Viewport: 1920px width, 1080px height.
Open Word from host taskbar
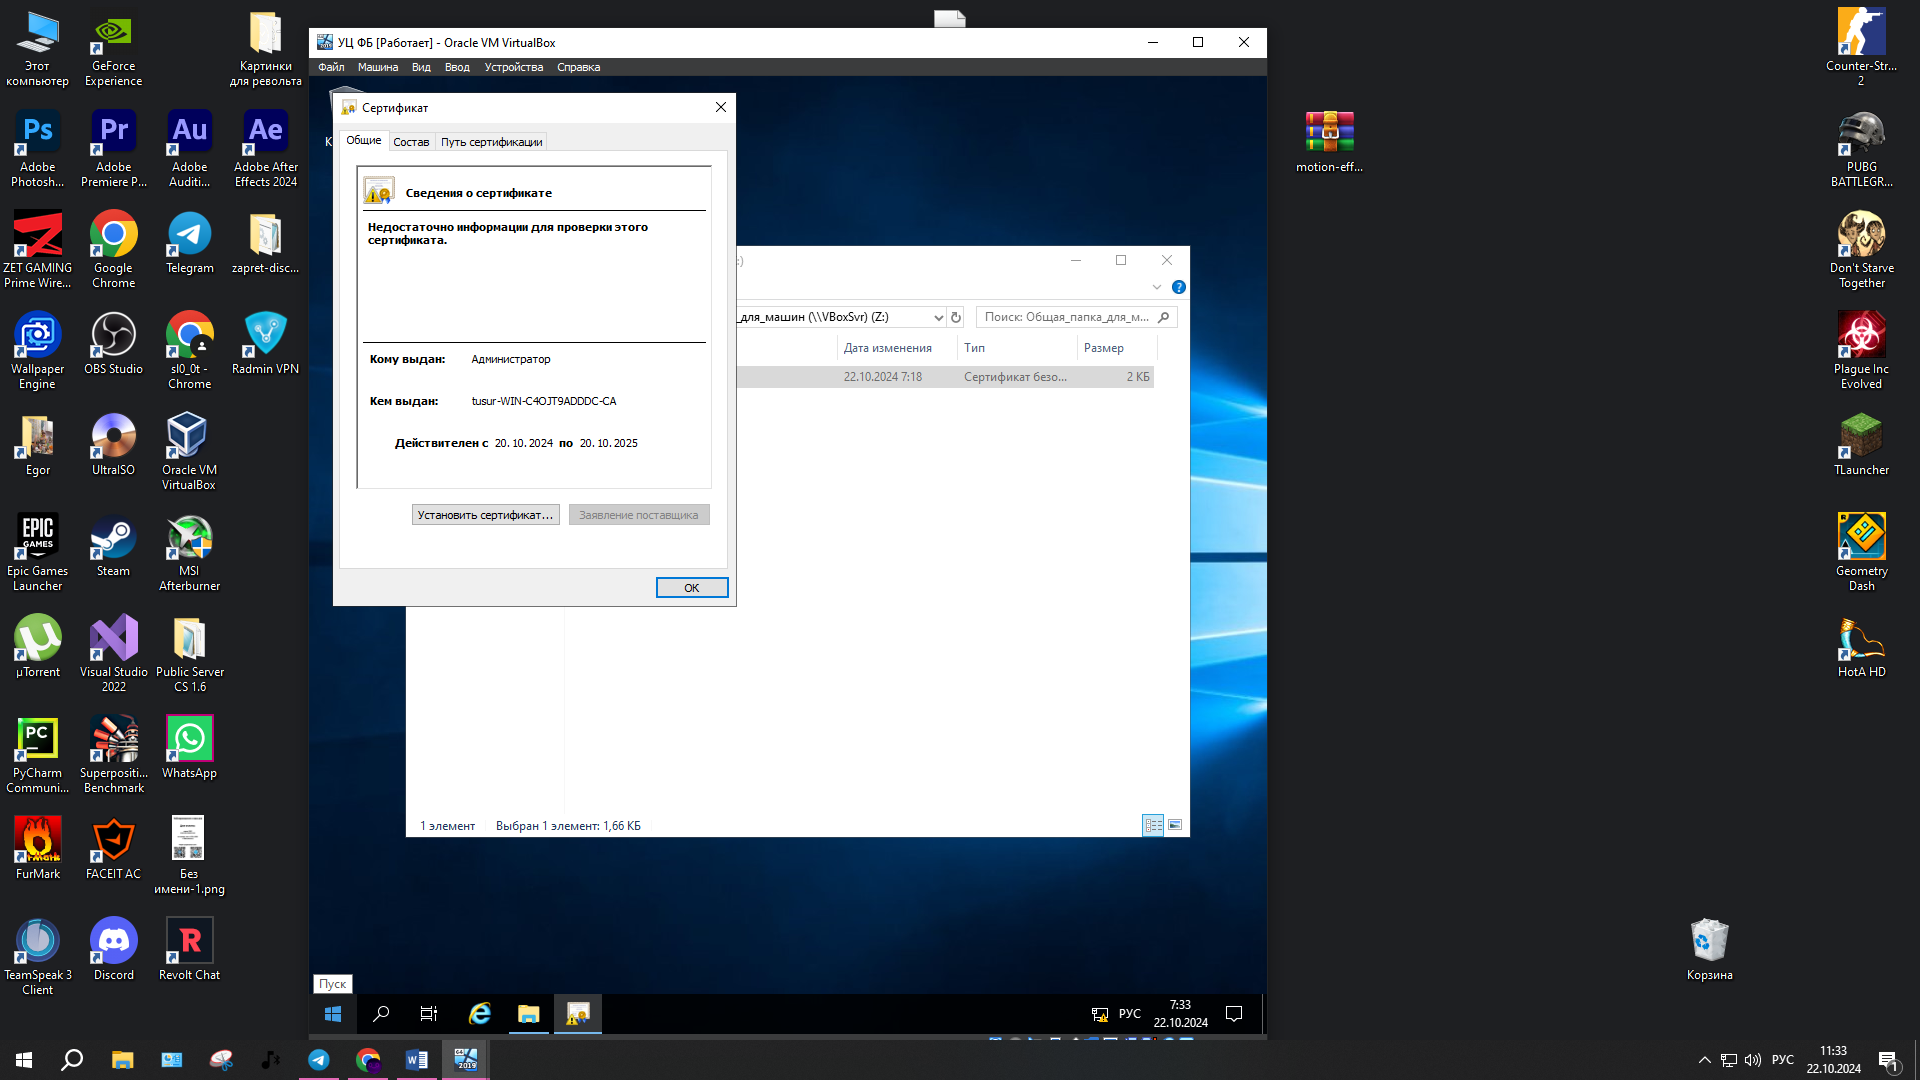pos(417,1060)
